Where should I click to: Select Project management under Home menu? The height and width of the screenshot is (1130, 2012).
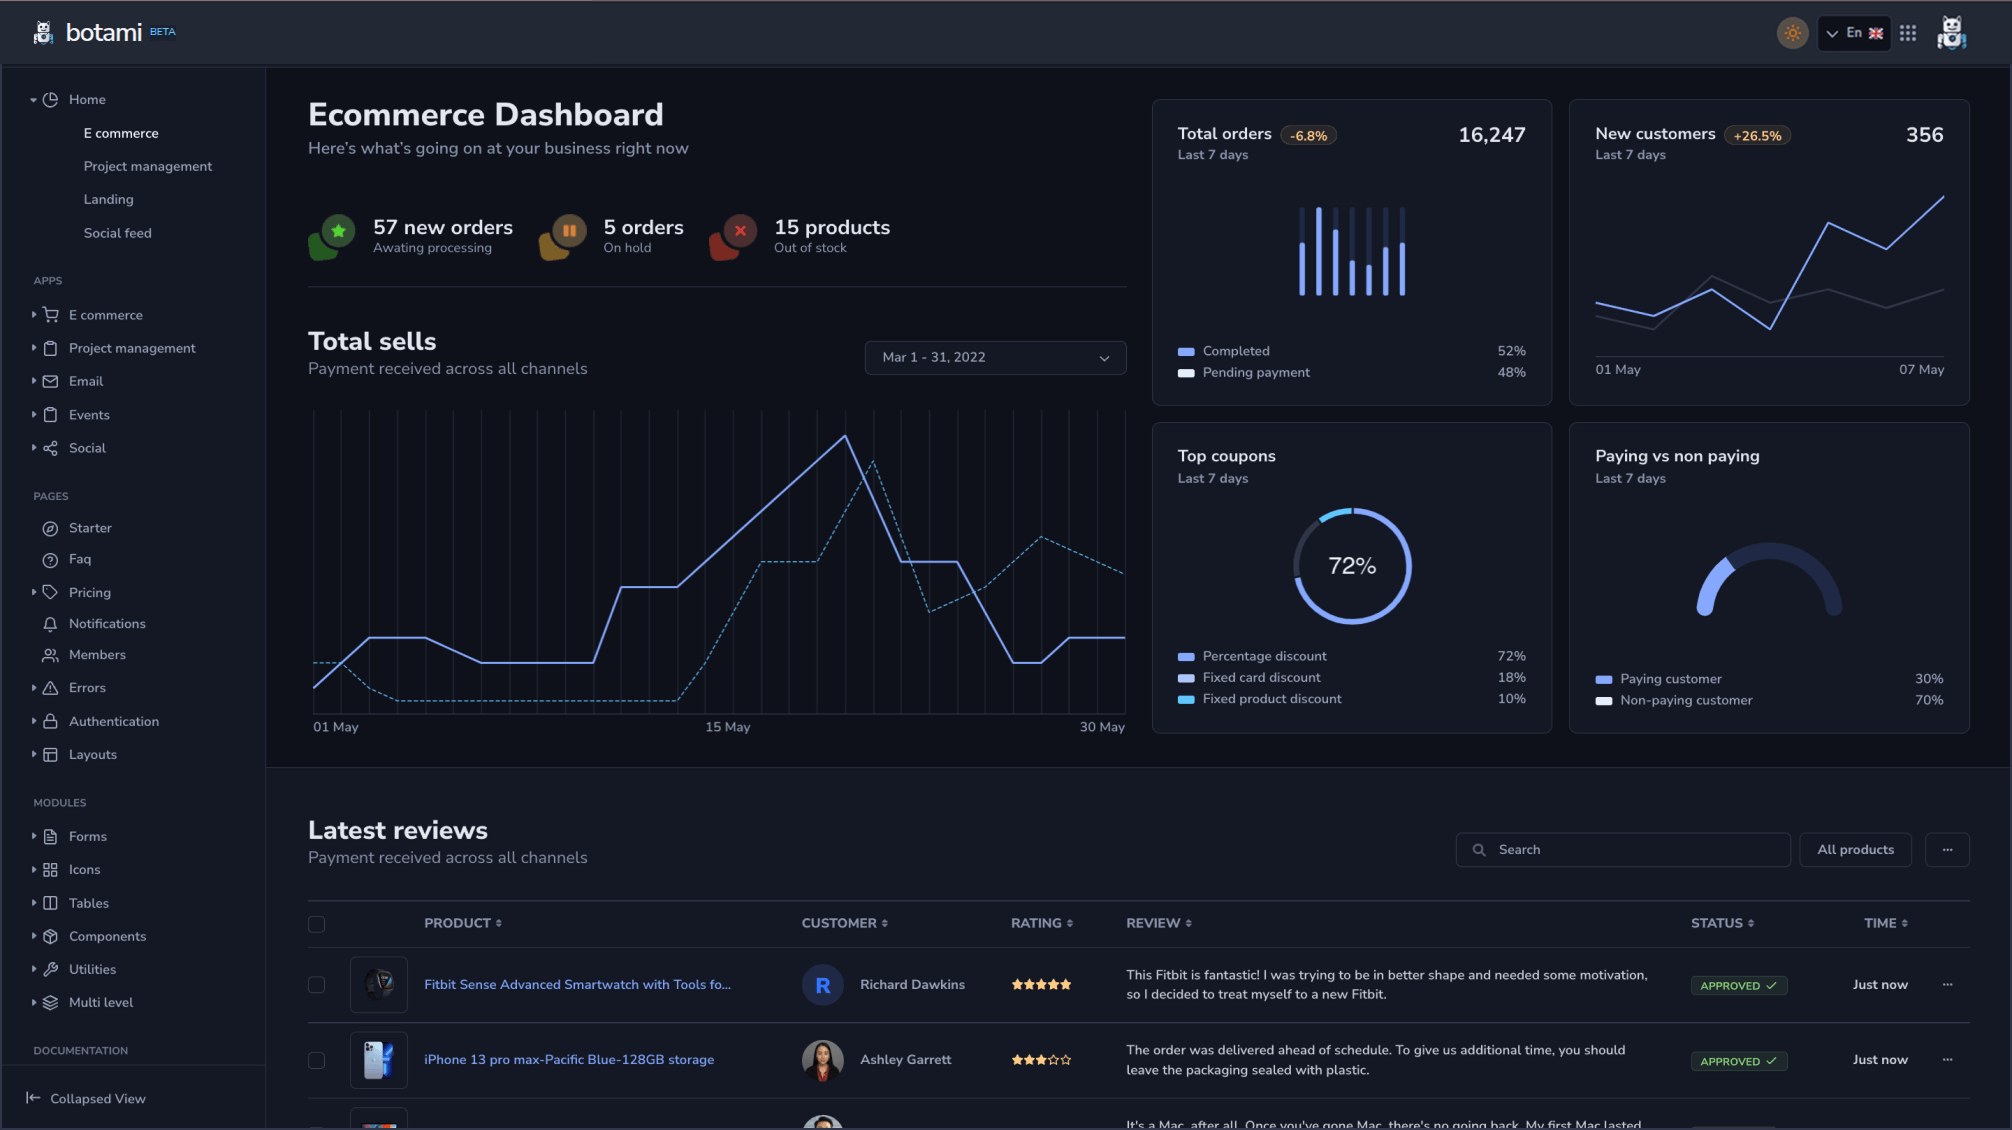148,167
